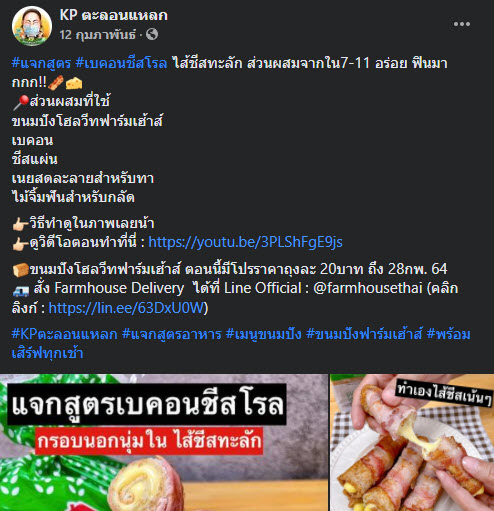Open the stretchy cheese roll photo

click(x=412, y=442)
